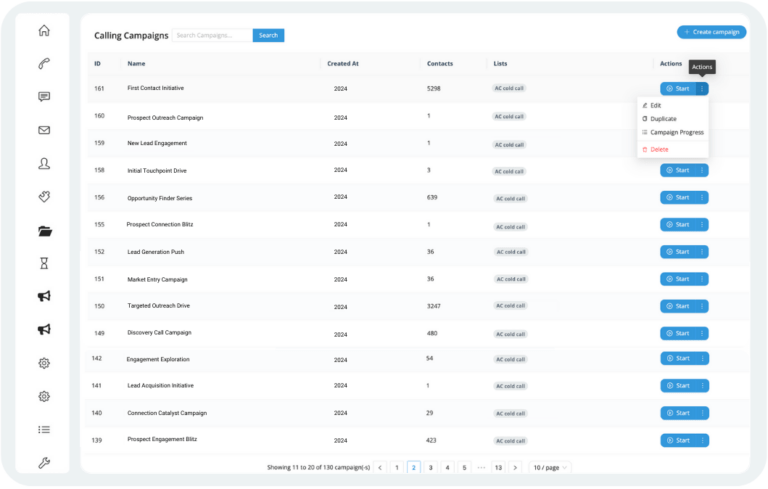Jump to page 13
This screenshot has width=768, height=489.
click(498, 467)
